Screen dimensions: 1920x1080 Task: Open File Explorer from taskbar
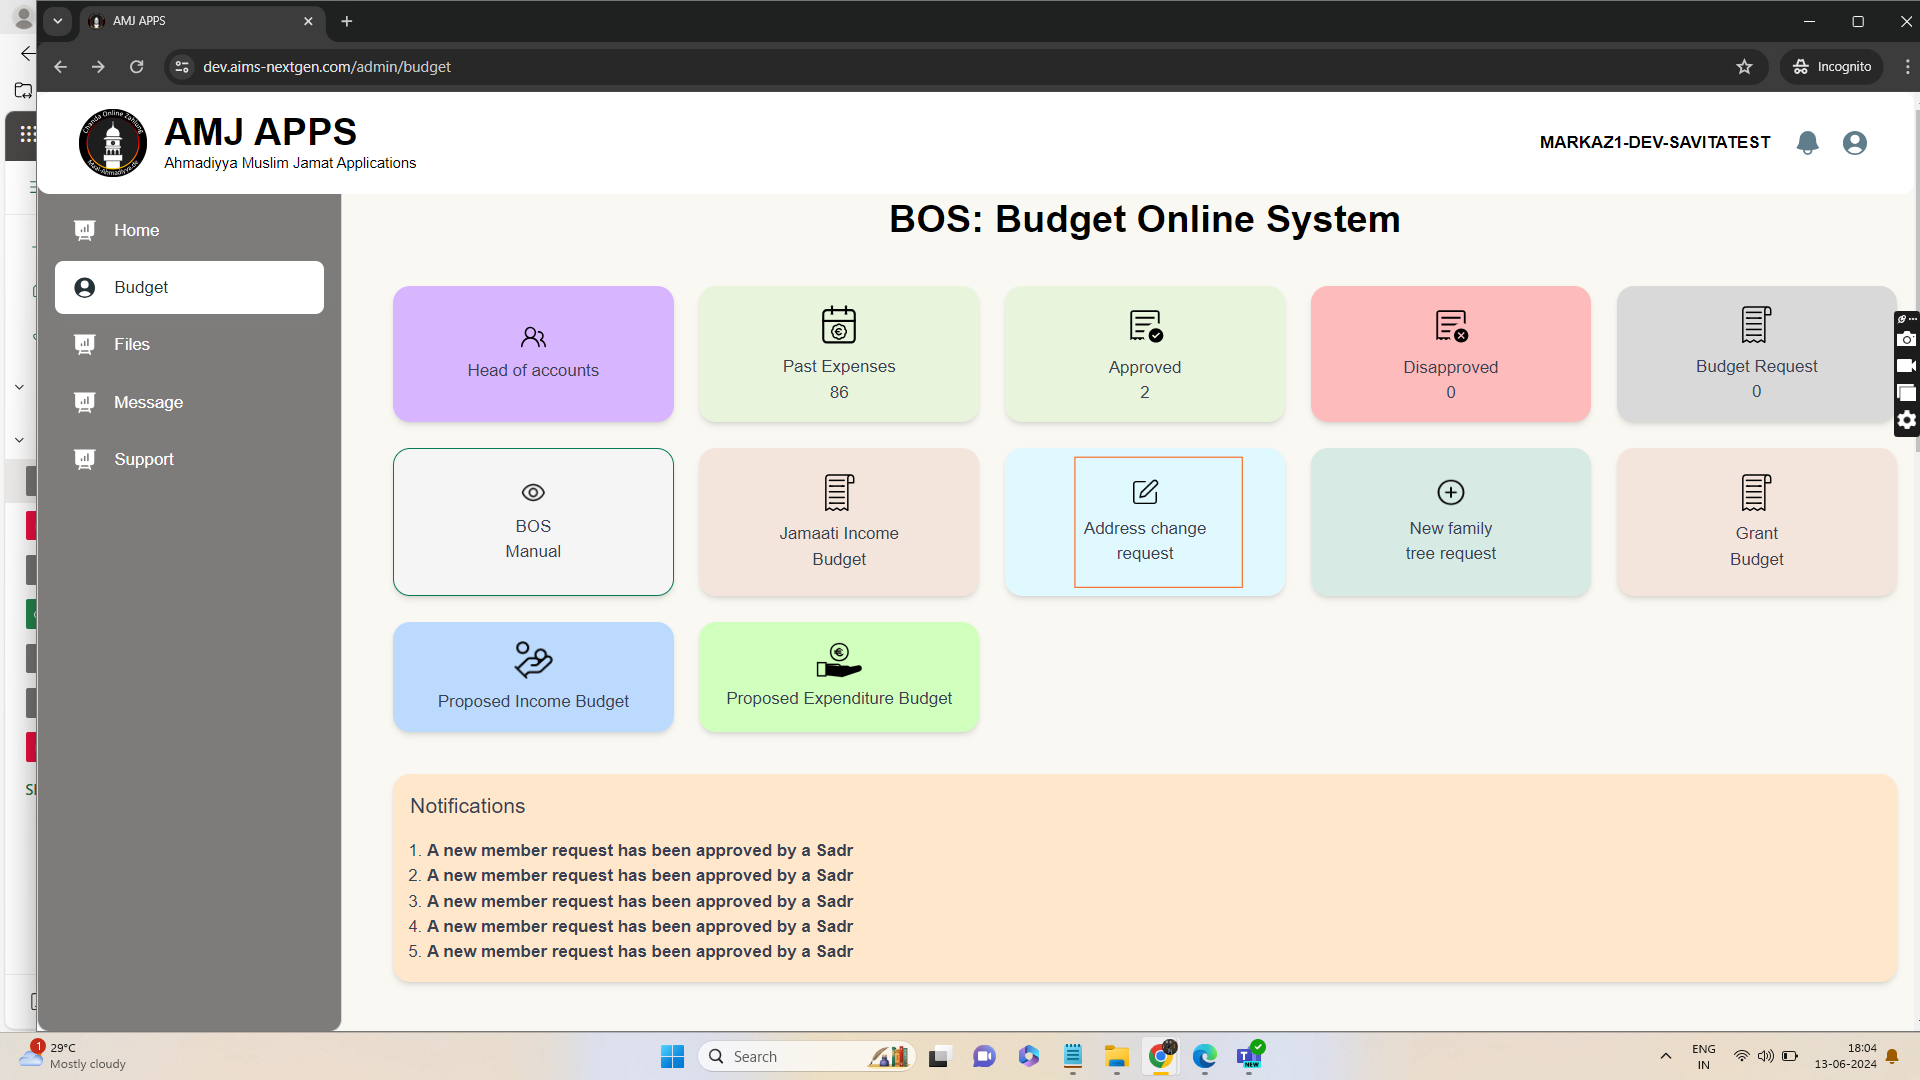1117,1056
